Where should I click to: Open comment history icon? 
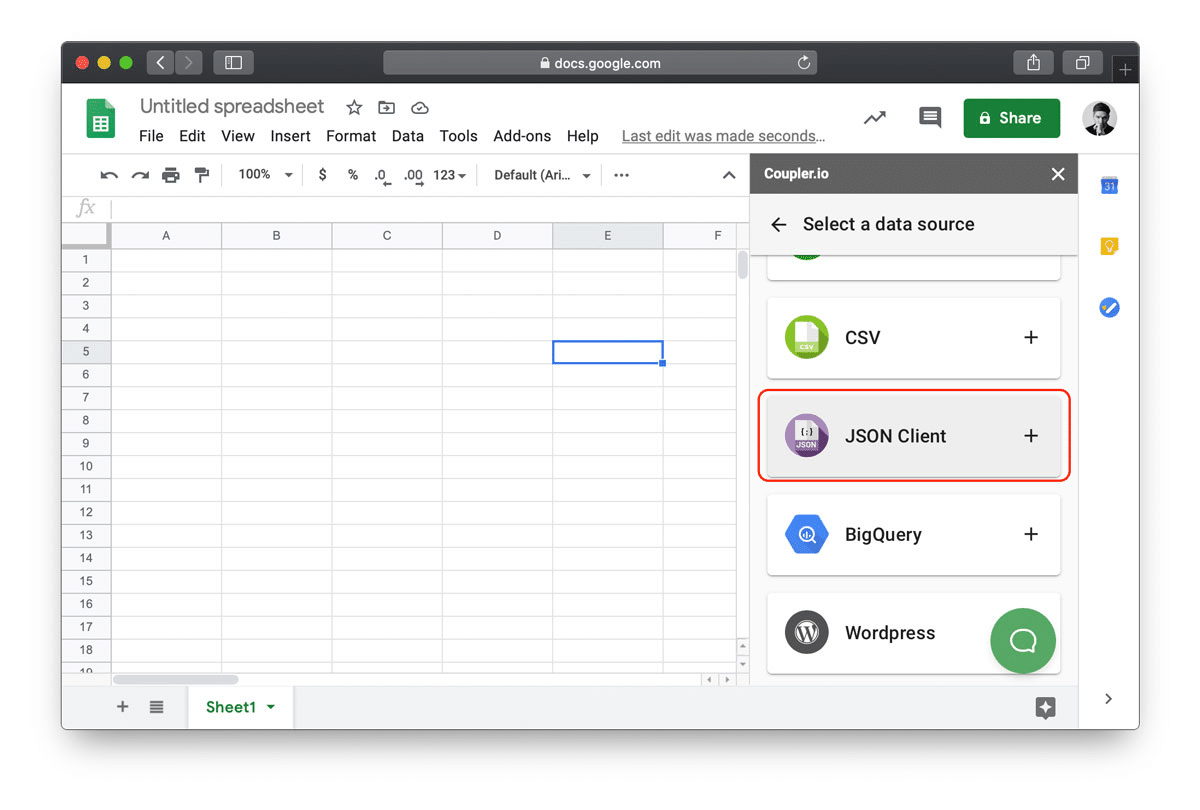tap(930, 118)
